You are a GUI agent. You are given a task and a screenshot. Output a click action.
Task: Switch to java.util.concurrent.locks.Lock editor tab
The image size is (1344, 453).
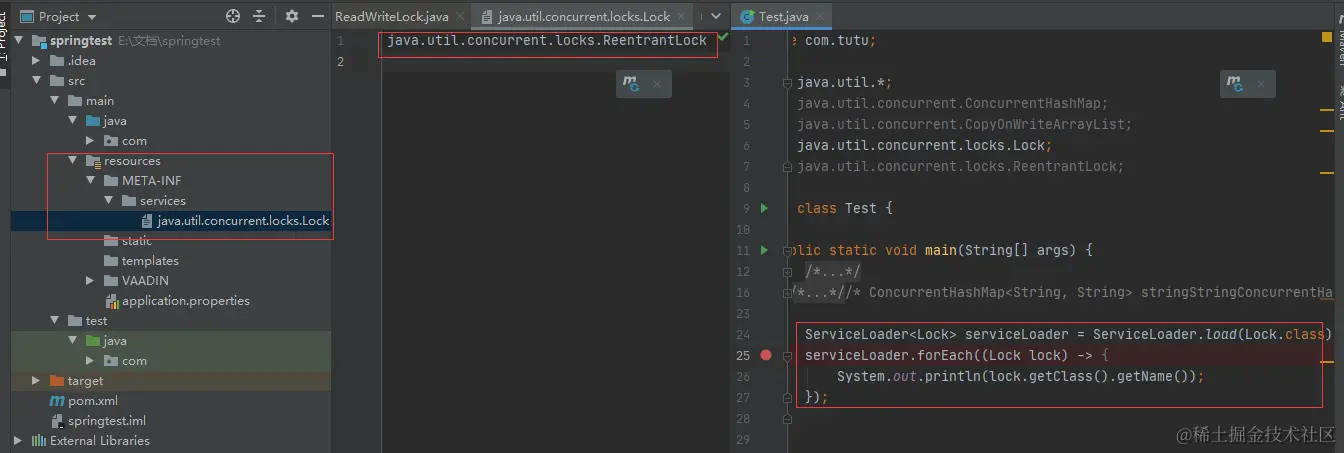[x=584, y=17]
